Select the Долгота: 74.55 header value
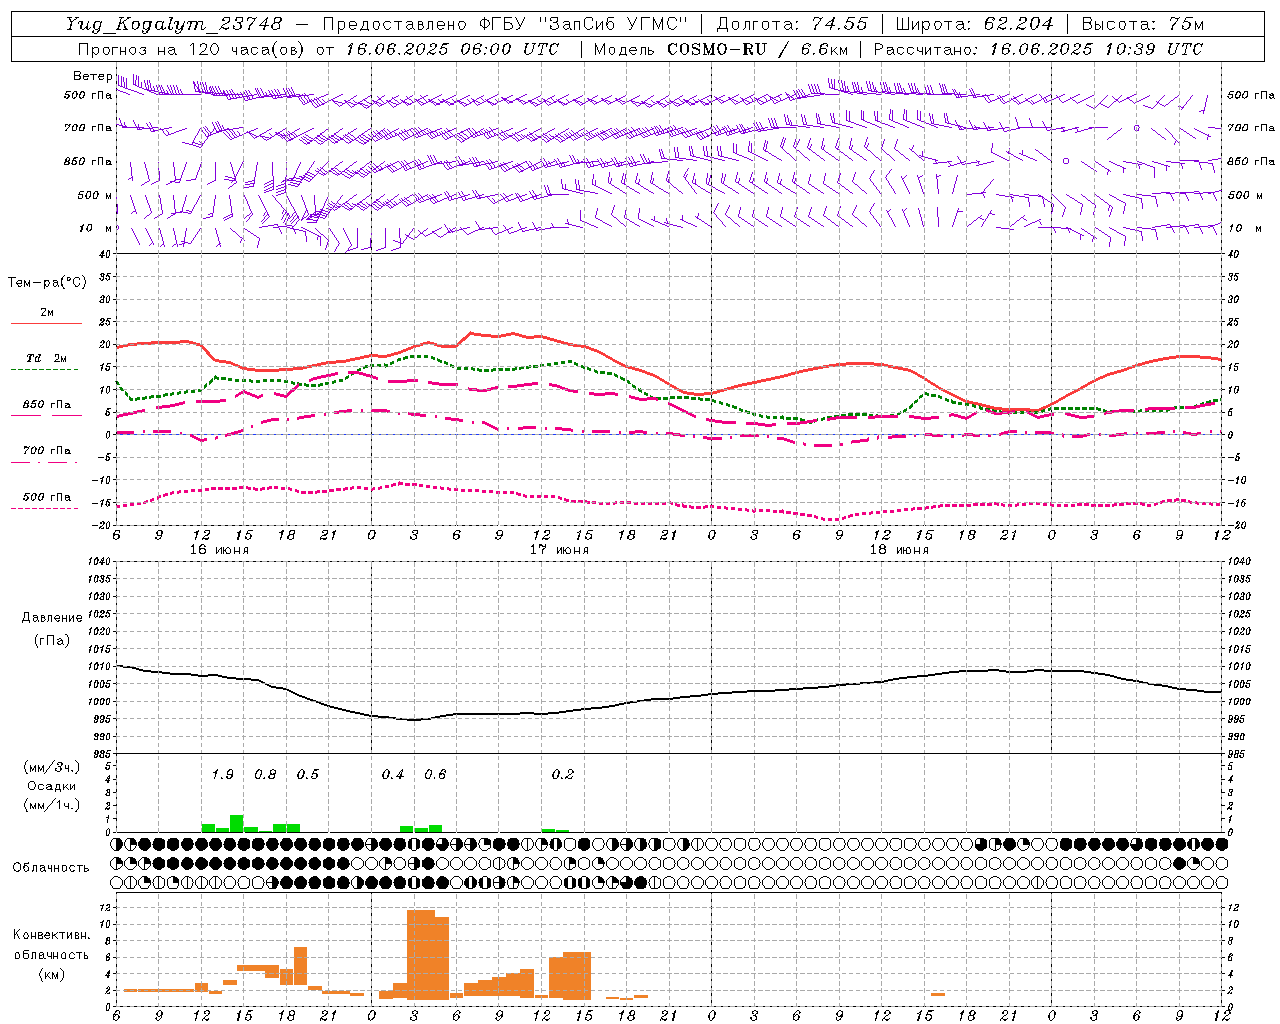 tap(793, 24)
